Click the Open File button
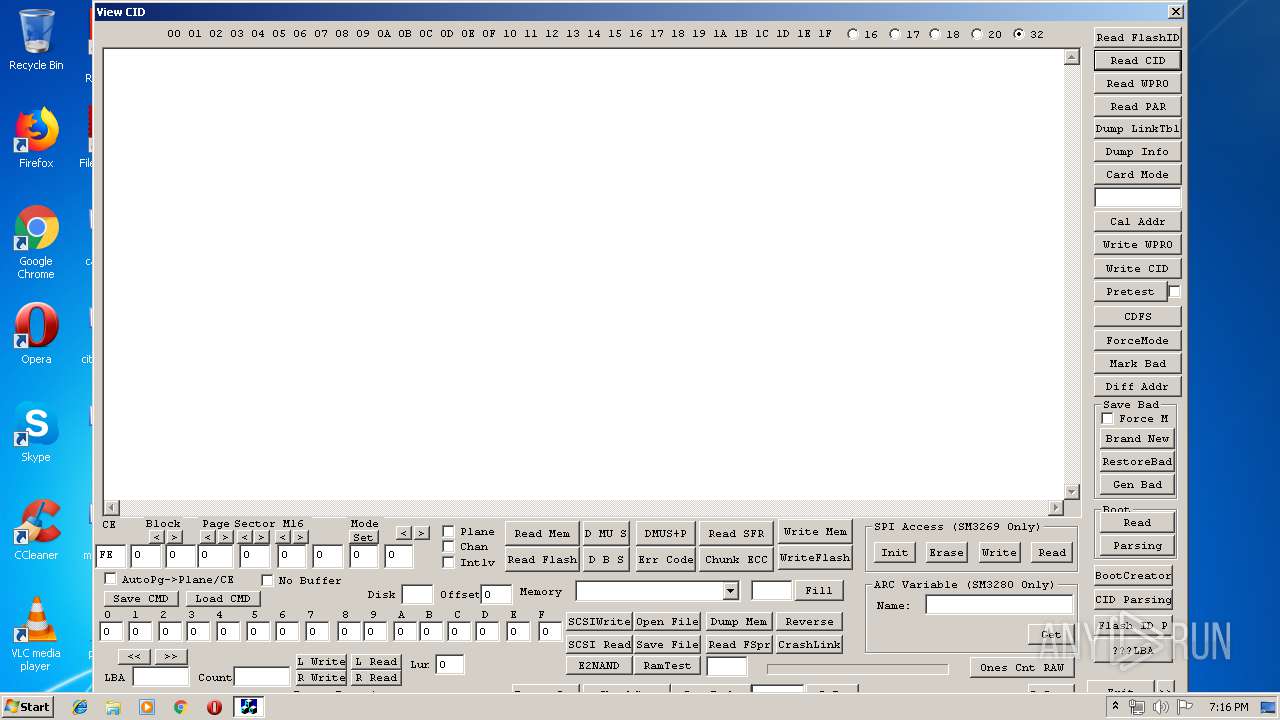The width and height of the screenshot is (1280, 720). pyautogui.click(x=667, y=622)
